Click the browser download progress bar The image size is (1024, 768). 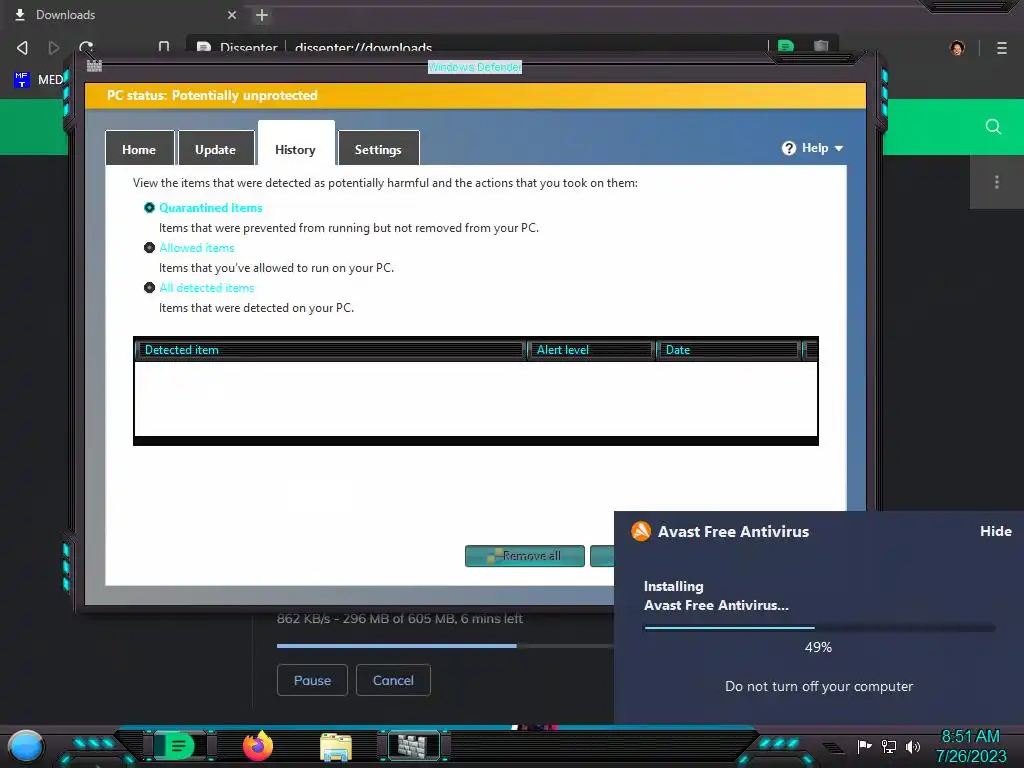tap(444, 646)
